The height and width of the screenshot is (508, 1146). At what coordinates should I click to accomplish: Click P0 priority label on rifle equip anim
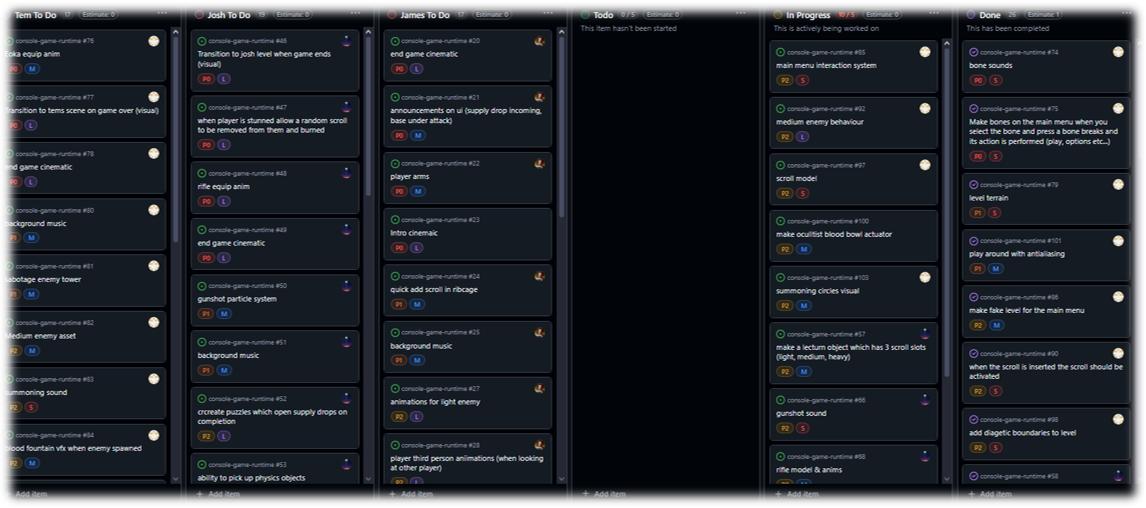click(x=207, y=201)
